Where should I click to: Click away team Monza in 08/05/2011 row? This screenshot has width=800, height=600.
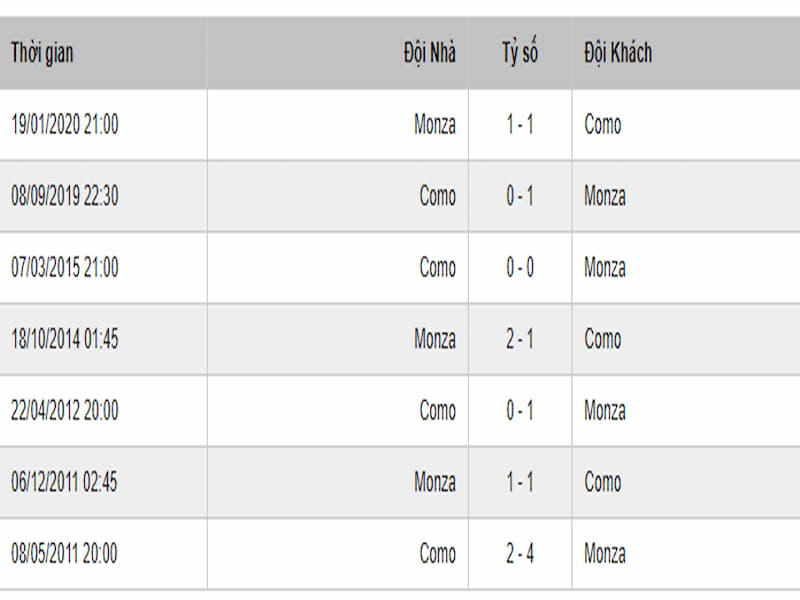tap(605, 553)
